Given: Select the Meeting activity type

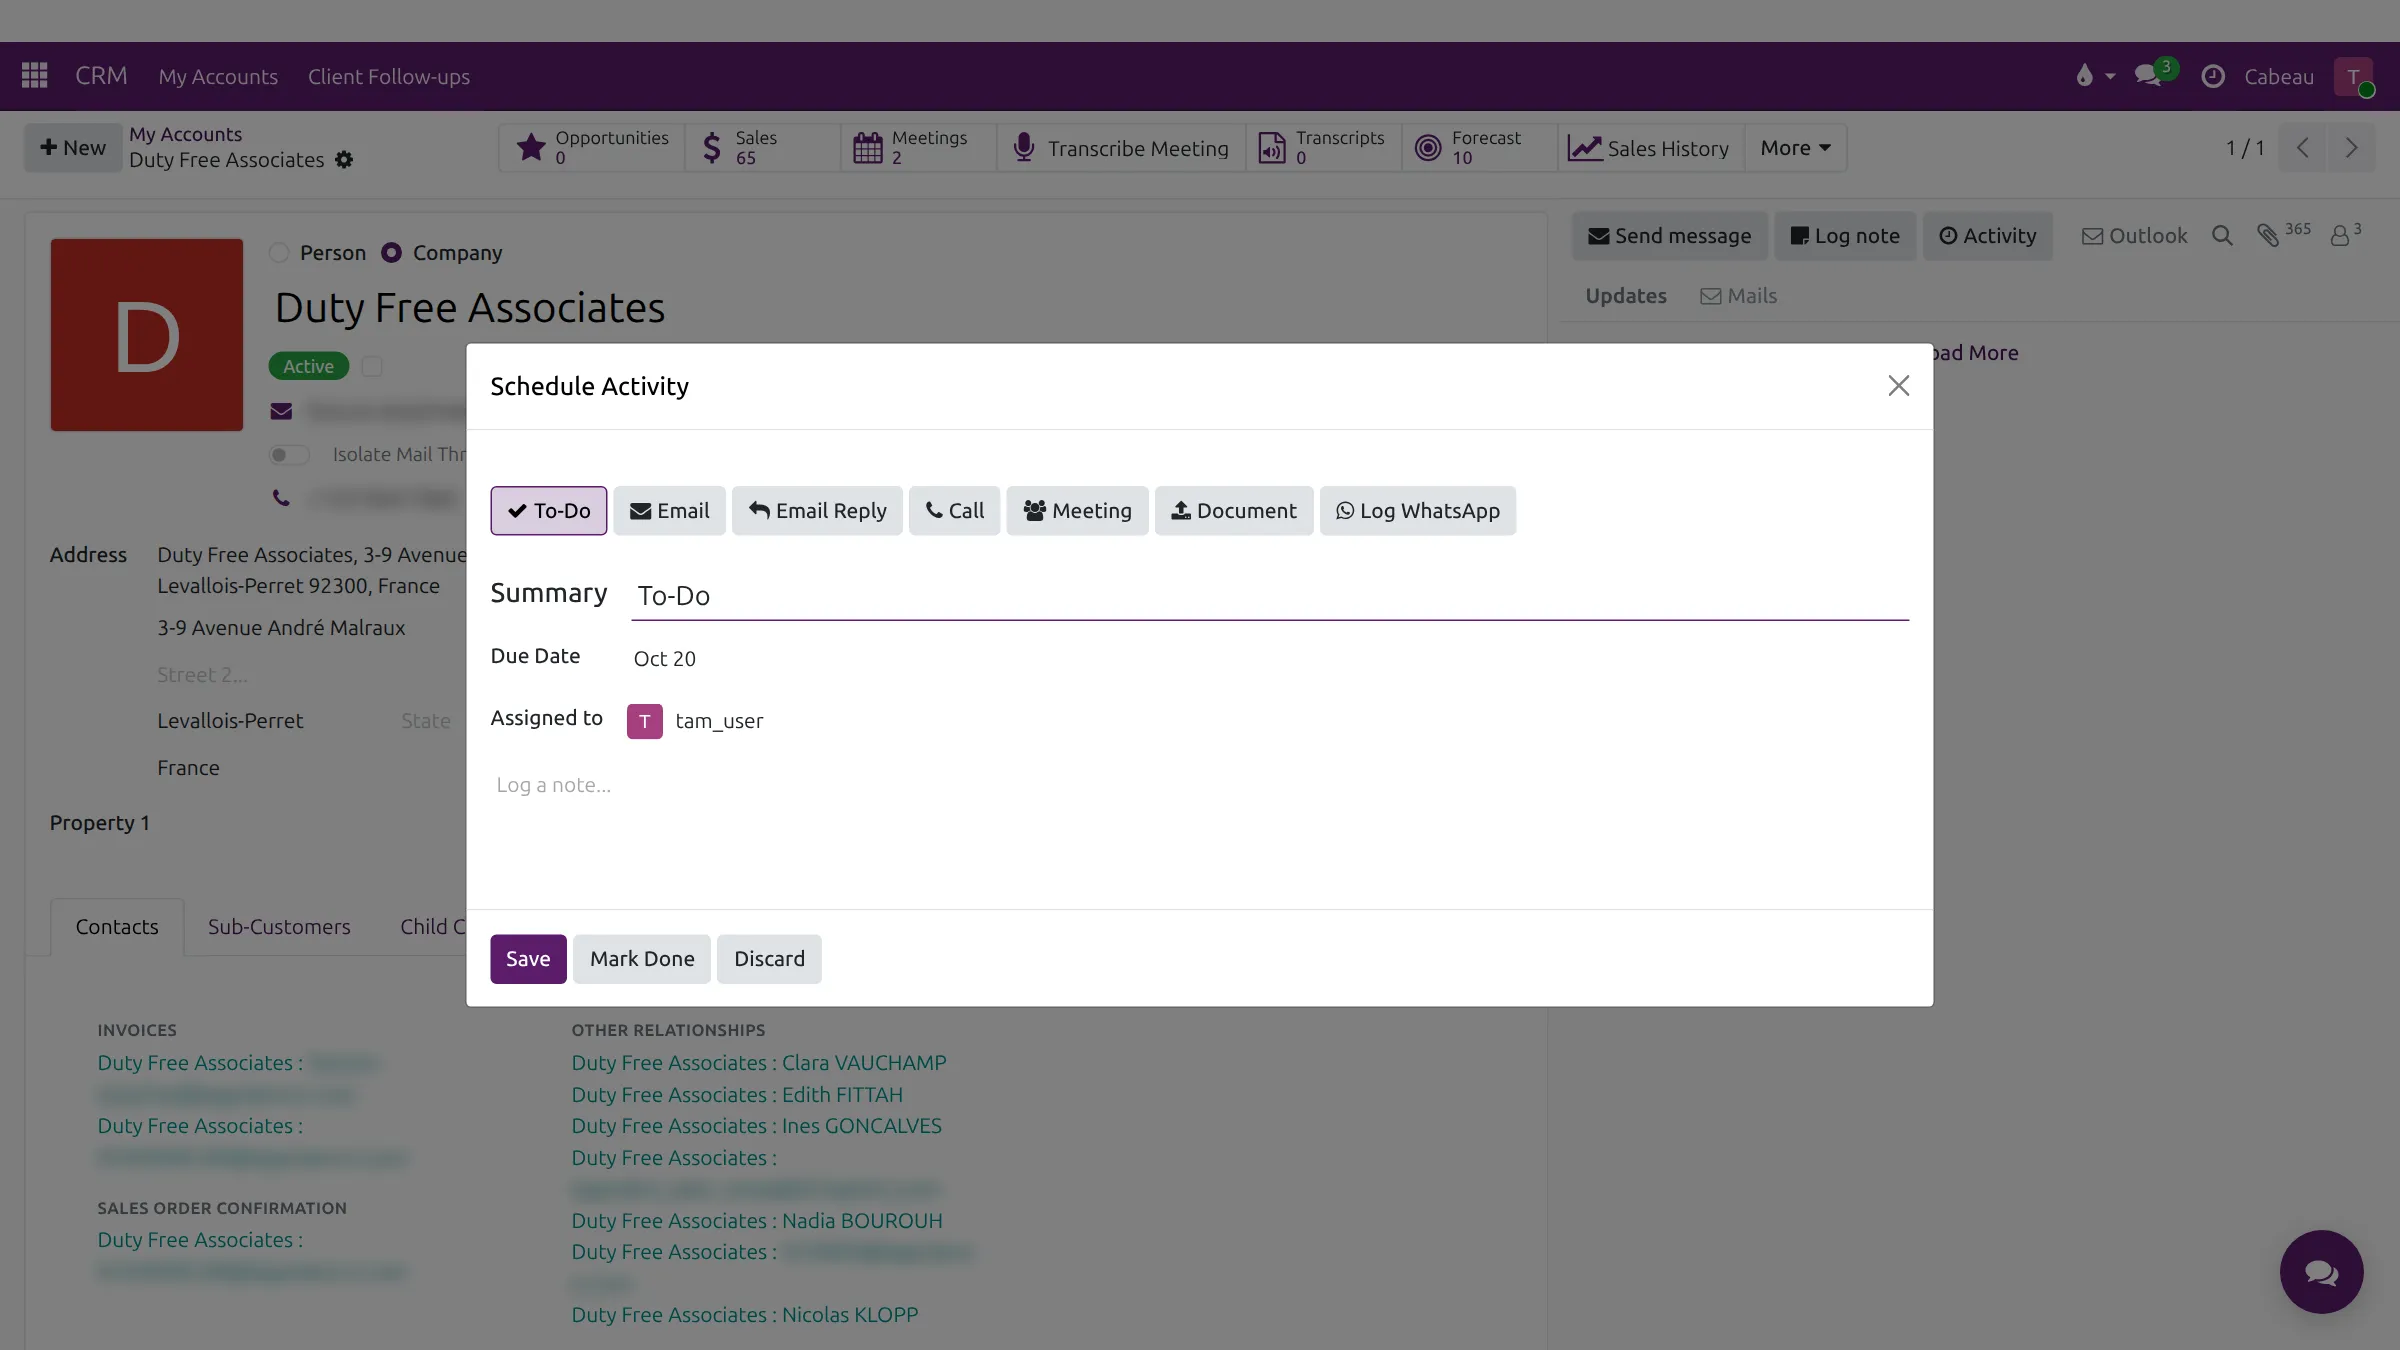Looking at the screenshot, I should [x=1077, y=511].
